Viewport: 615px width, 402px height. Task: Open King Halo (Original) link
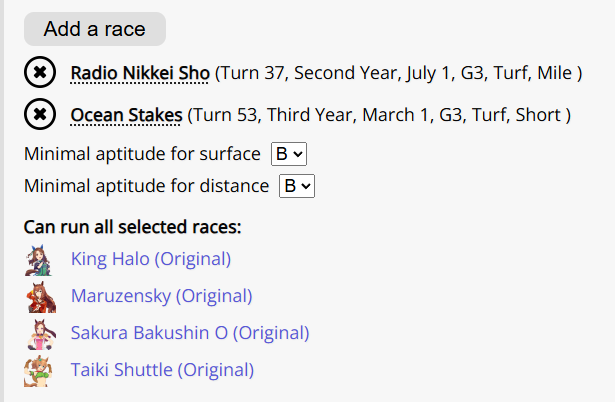tap(151, 259)
